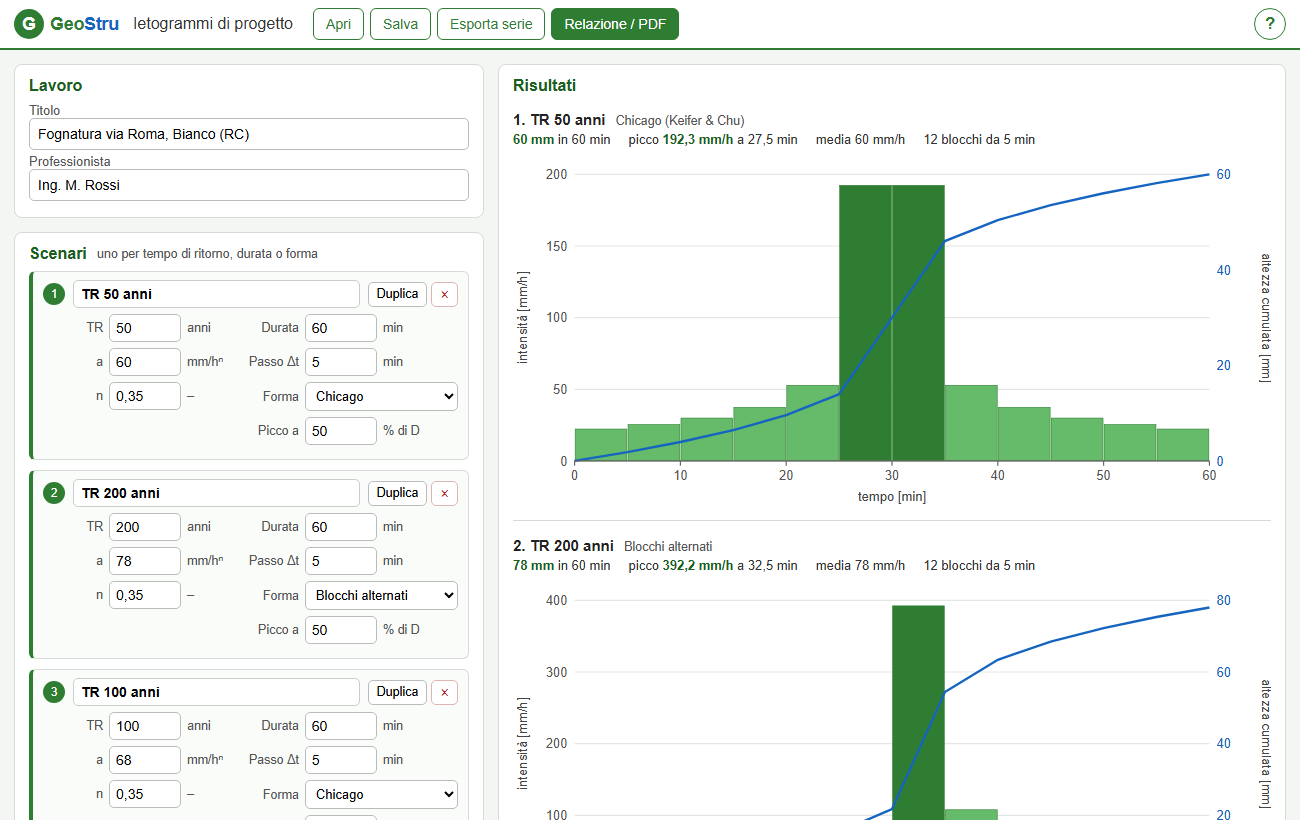1300x820 pixels.
Task: Open the Forma dropdown for TR 50 anni
Action: click(x=381, y=396)
